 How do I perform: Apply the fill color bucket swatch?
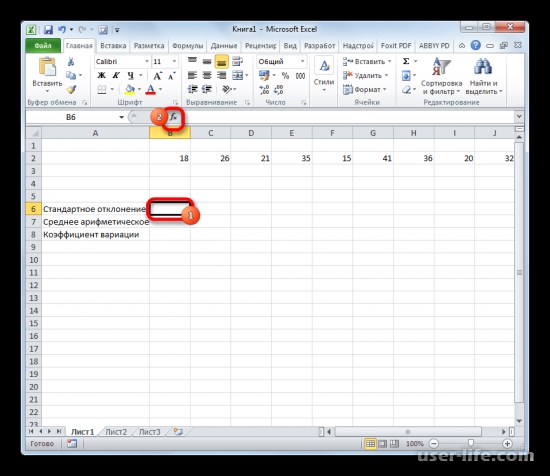130,89
